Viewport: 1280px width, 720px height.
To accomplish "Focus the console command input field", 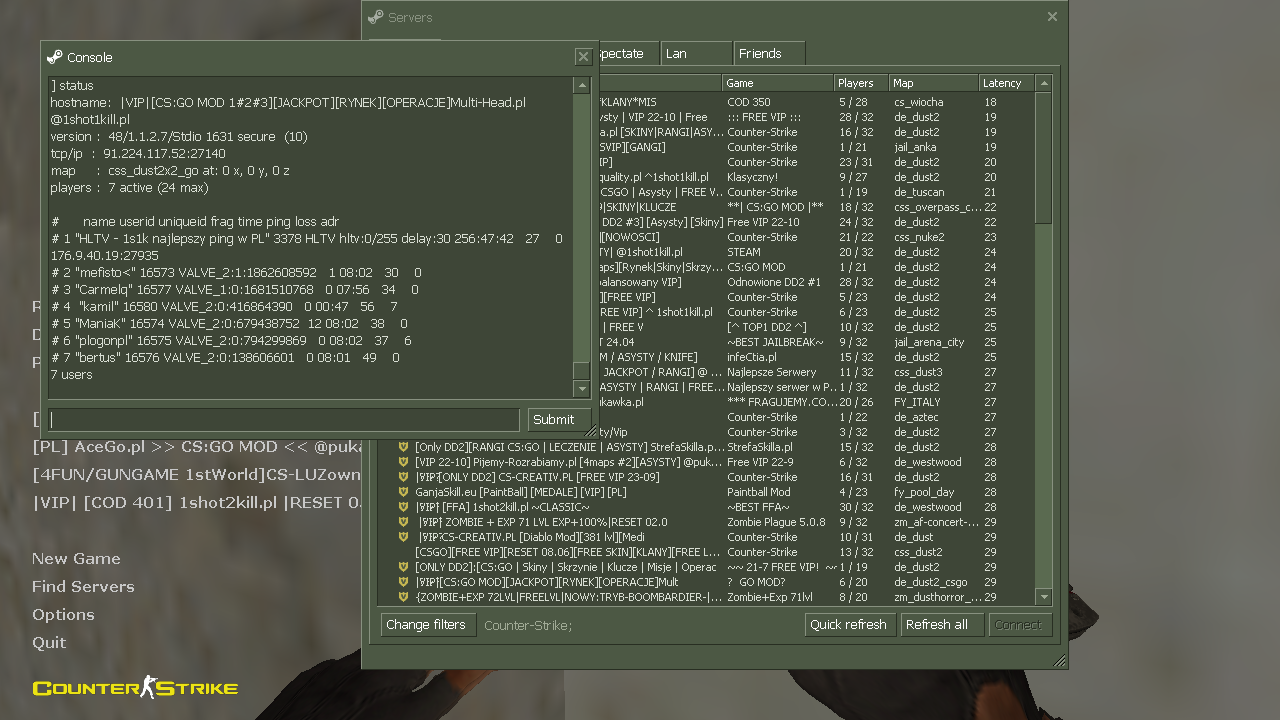I will click(284, 420).
